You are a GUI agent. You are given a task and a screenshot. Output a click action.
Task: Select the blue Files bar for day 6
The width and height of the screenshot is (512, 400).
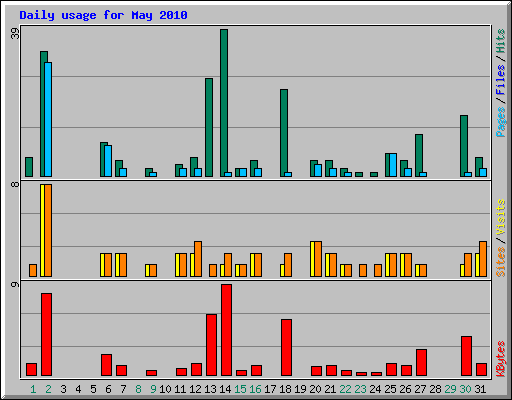108,161
